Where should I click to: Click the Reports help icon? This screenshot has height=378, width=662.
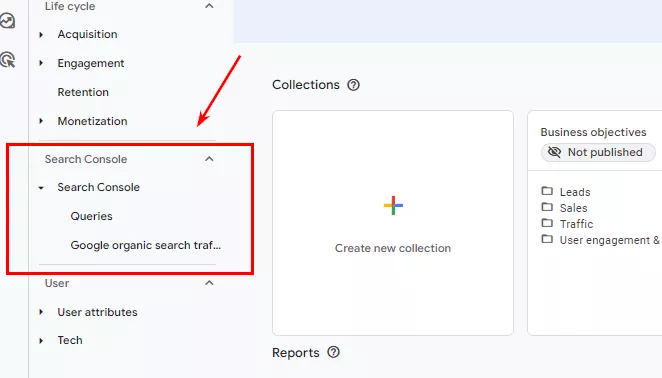pyautogui.click(x=334, y=352)
